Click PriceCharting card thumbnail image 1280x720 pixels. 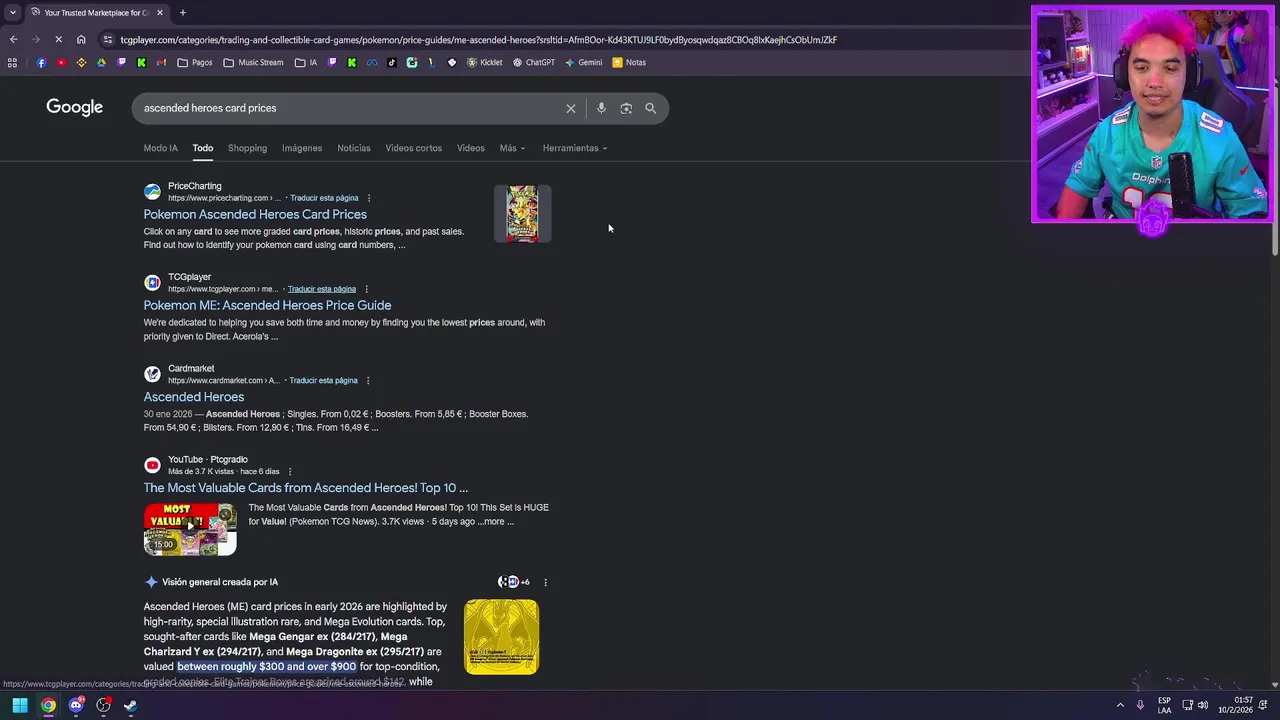point(522,213)
